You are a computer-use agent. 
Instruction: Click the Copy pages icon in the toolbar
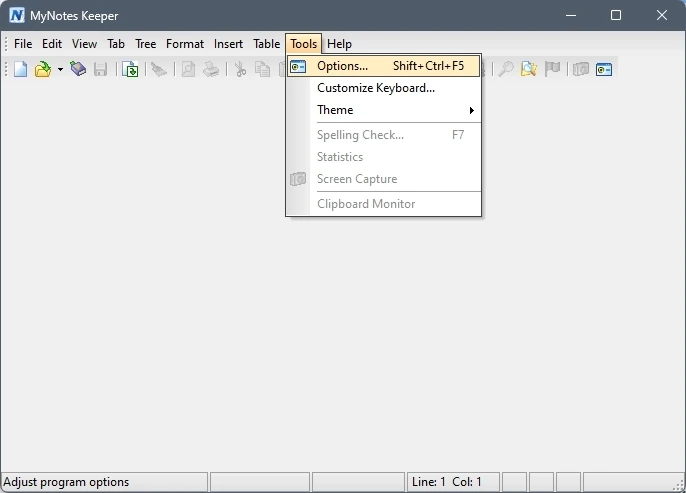[x=262, y=69]
